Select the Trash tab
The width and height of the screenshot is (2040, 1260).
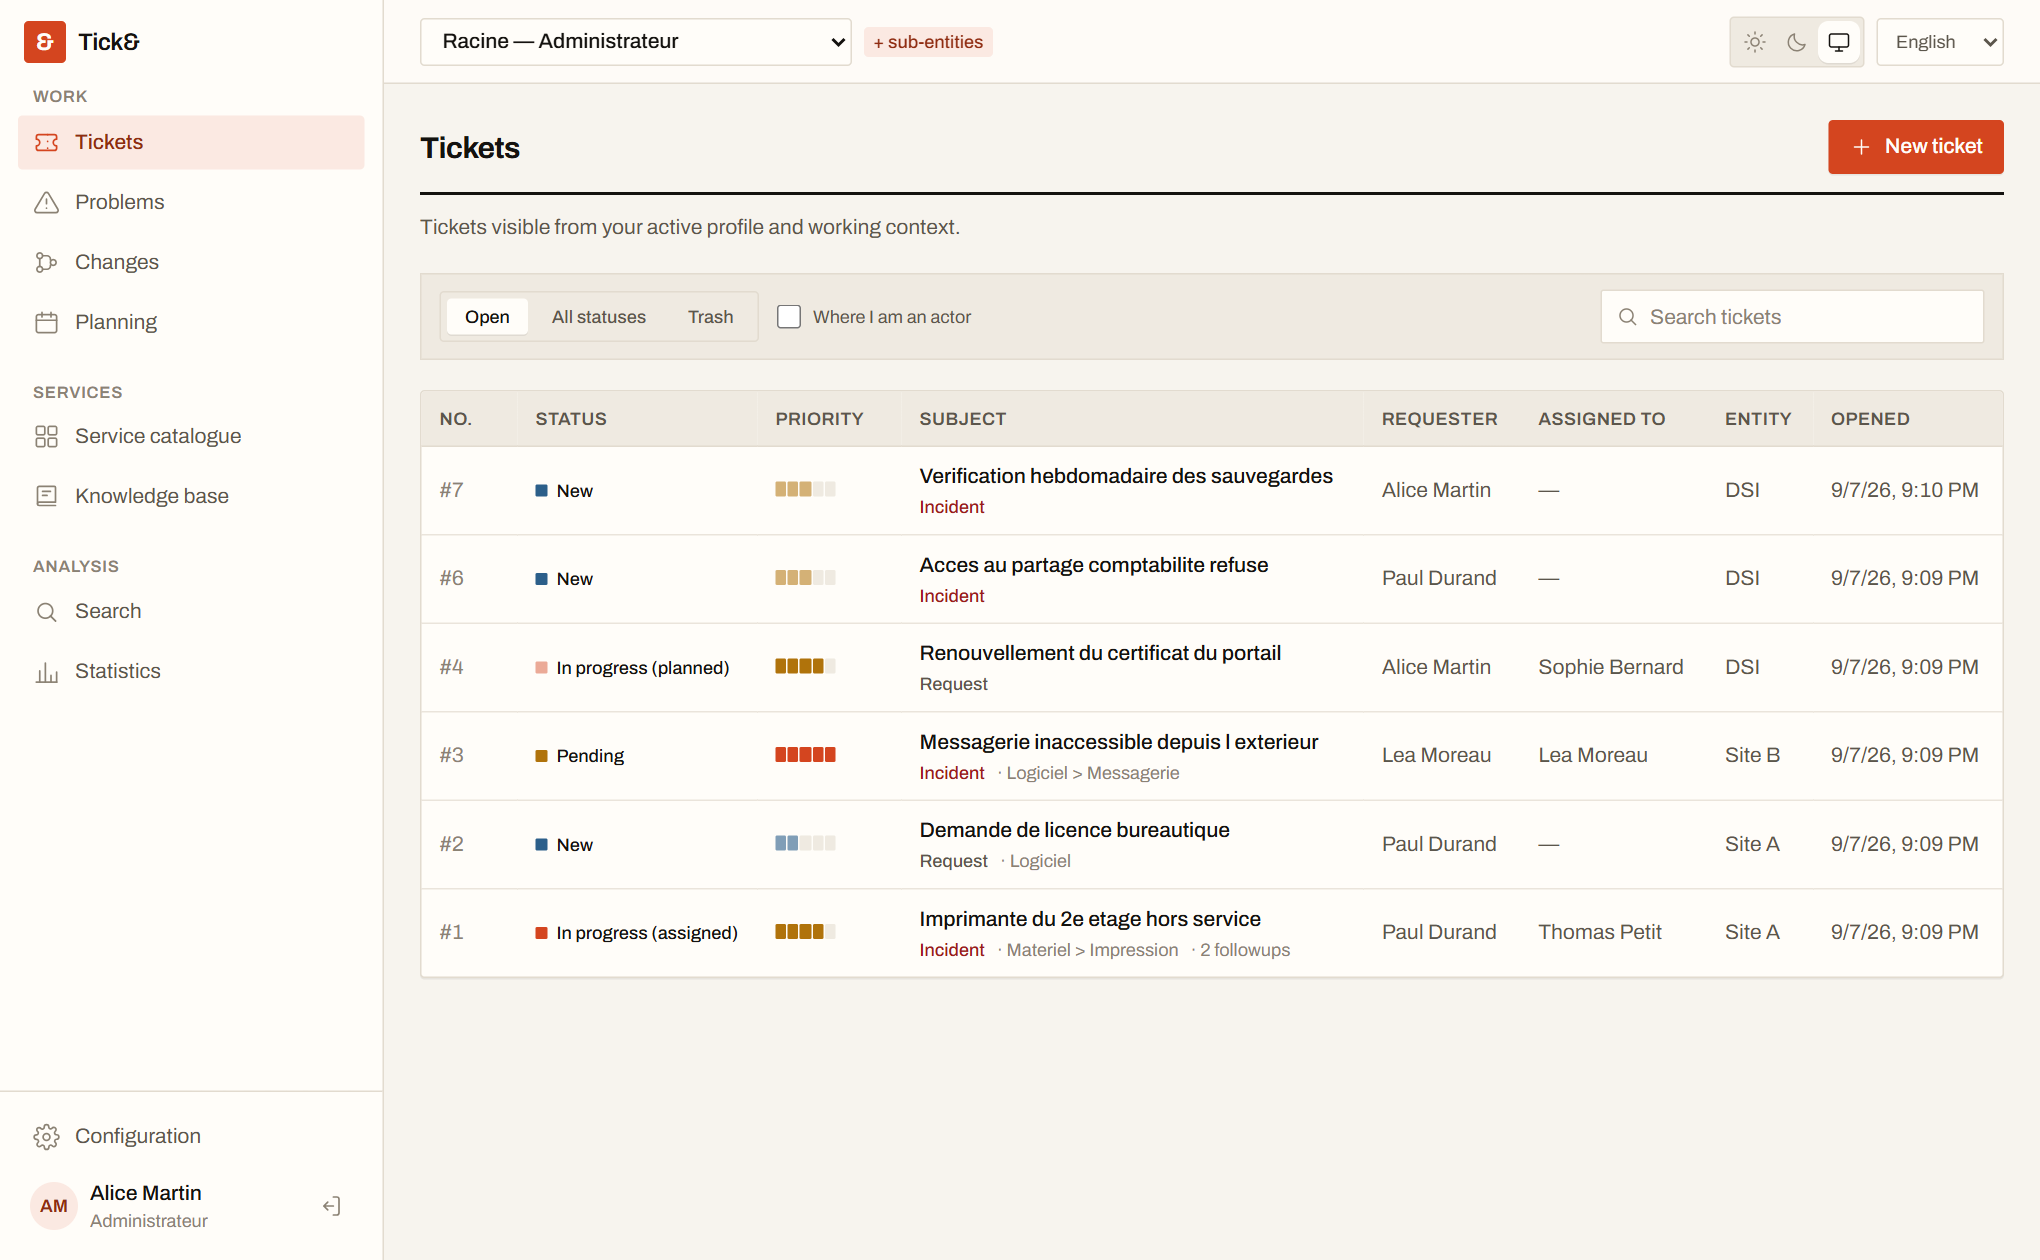tap(711, 317)
